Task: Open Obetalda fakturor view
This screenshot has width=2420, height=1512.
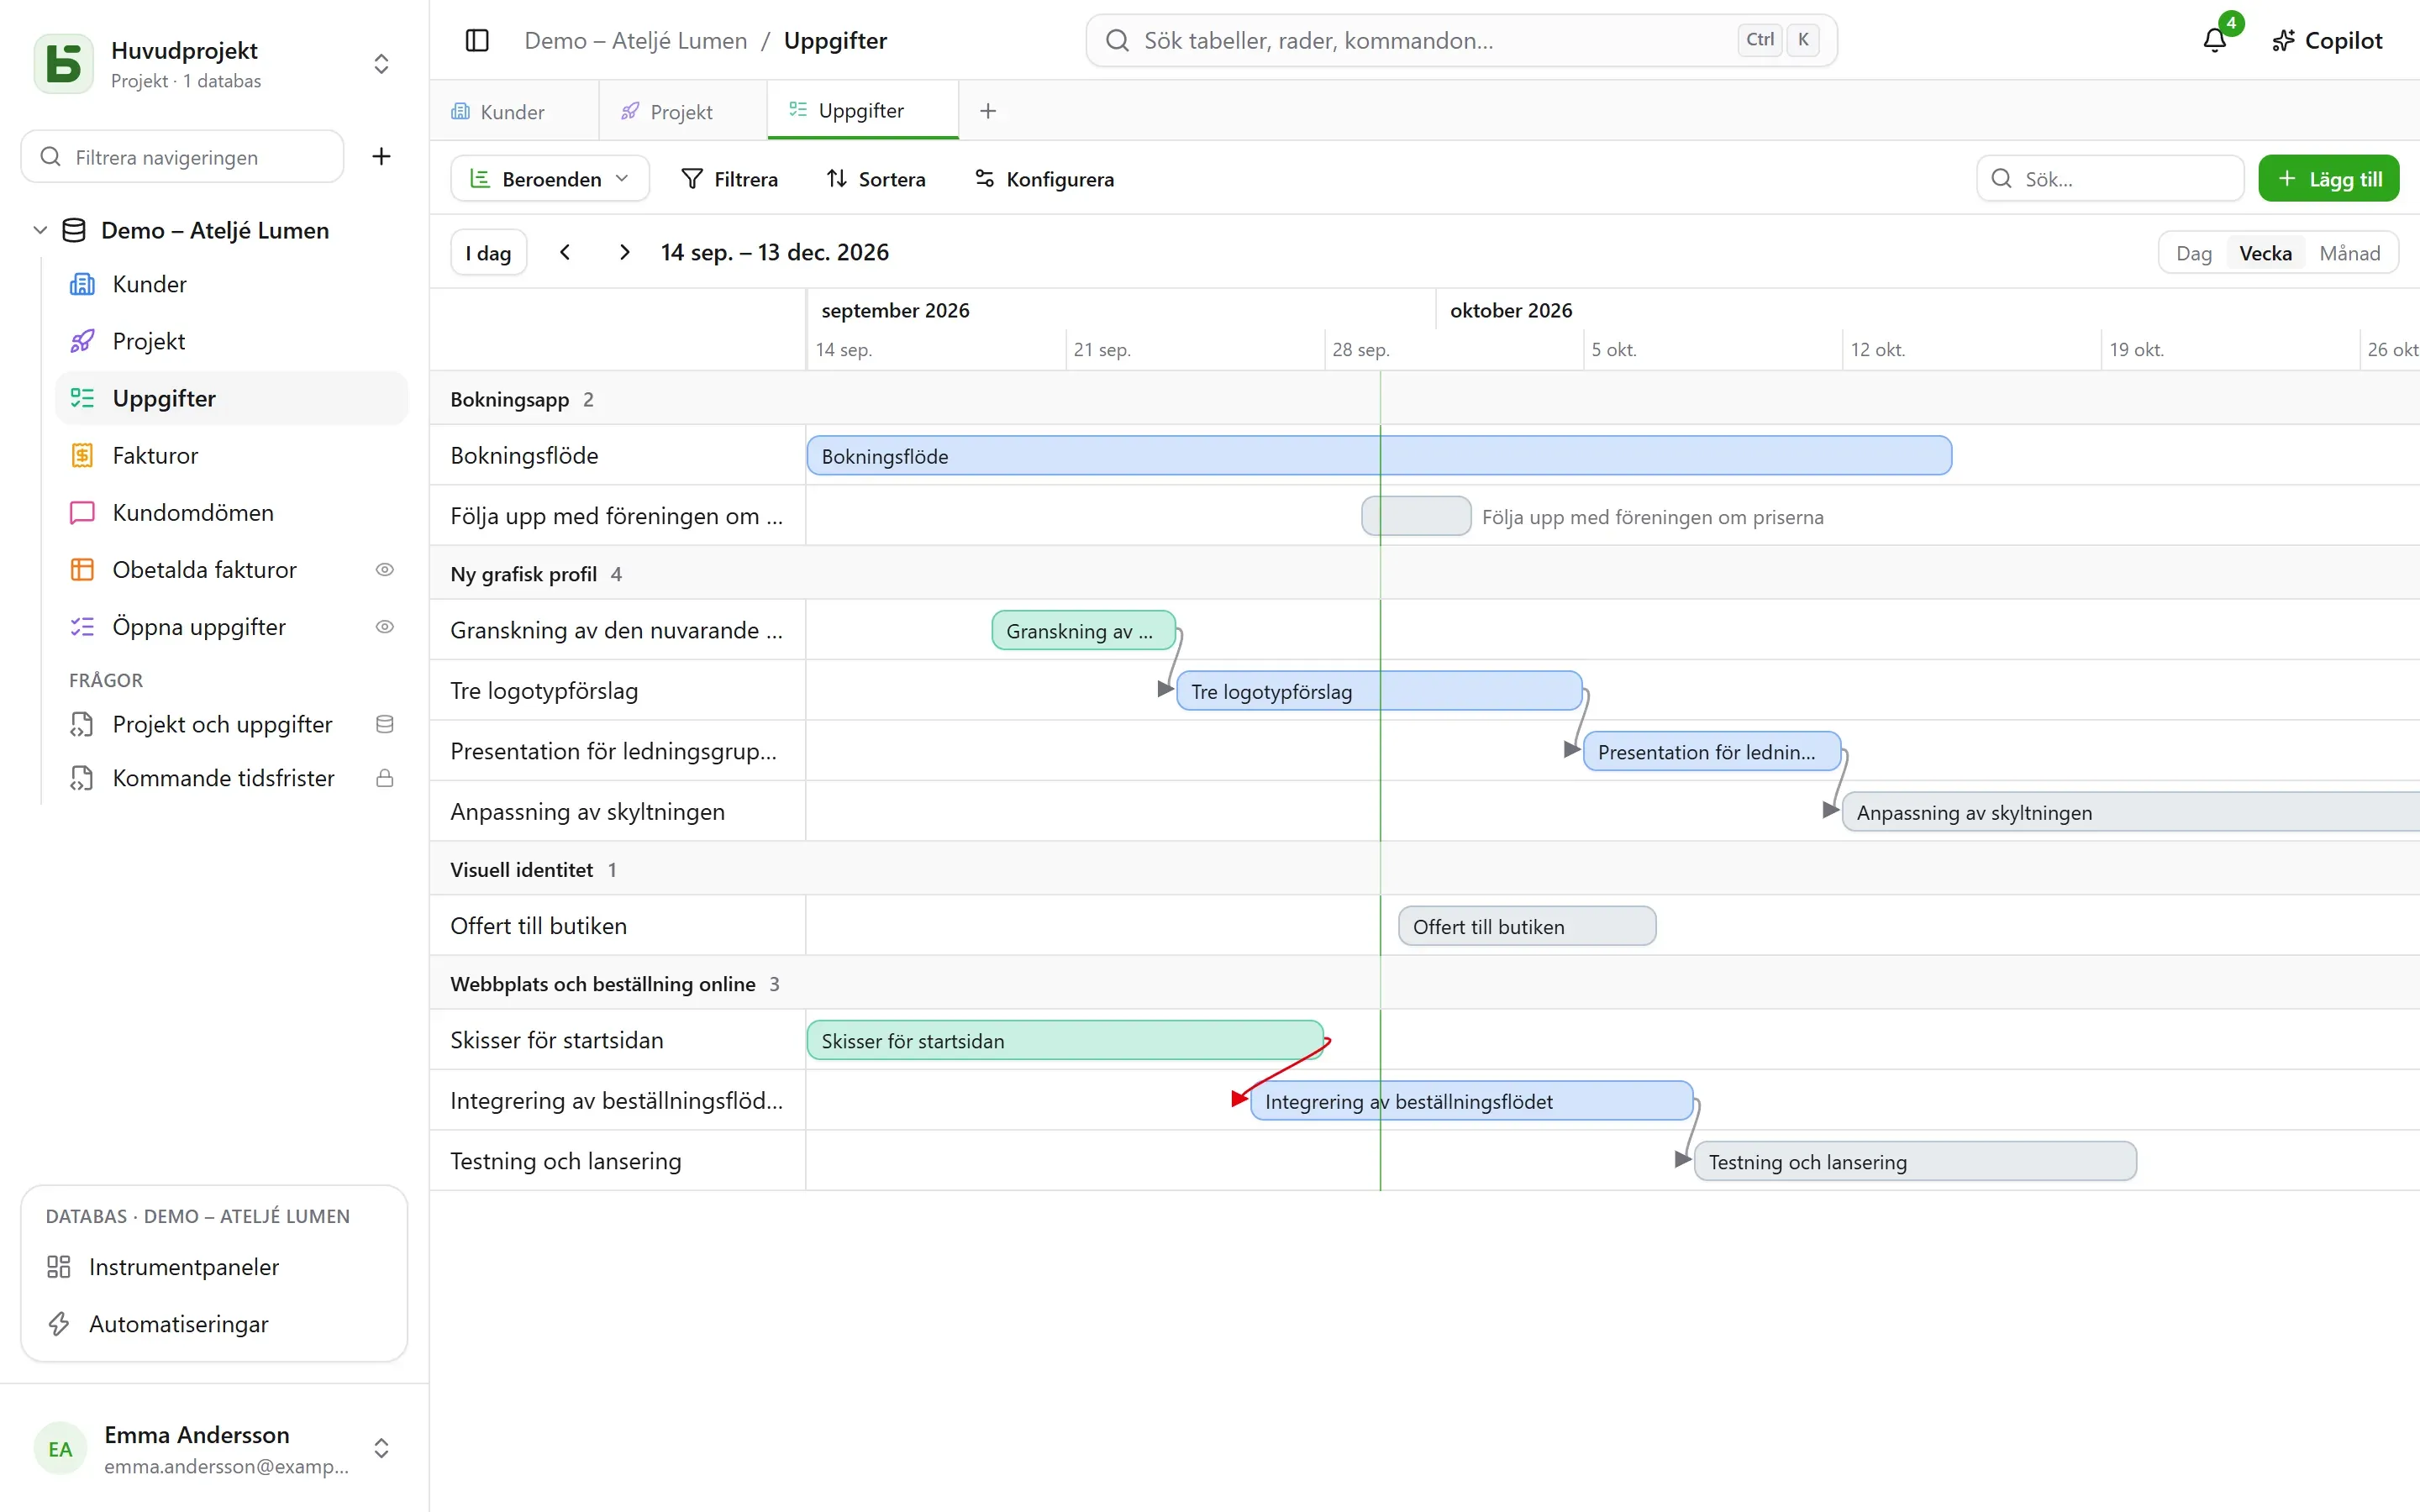Action: pos(232,569)
